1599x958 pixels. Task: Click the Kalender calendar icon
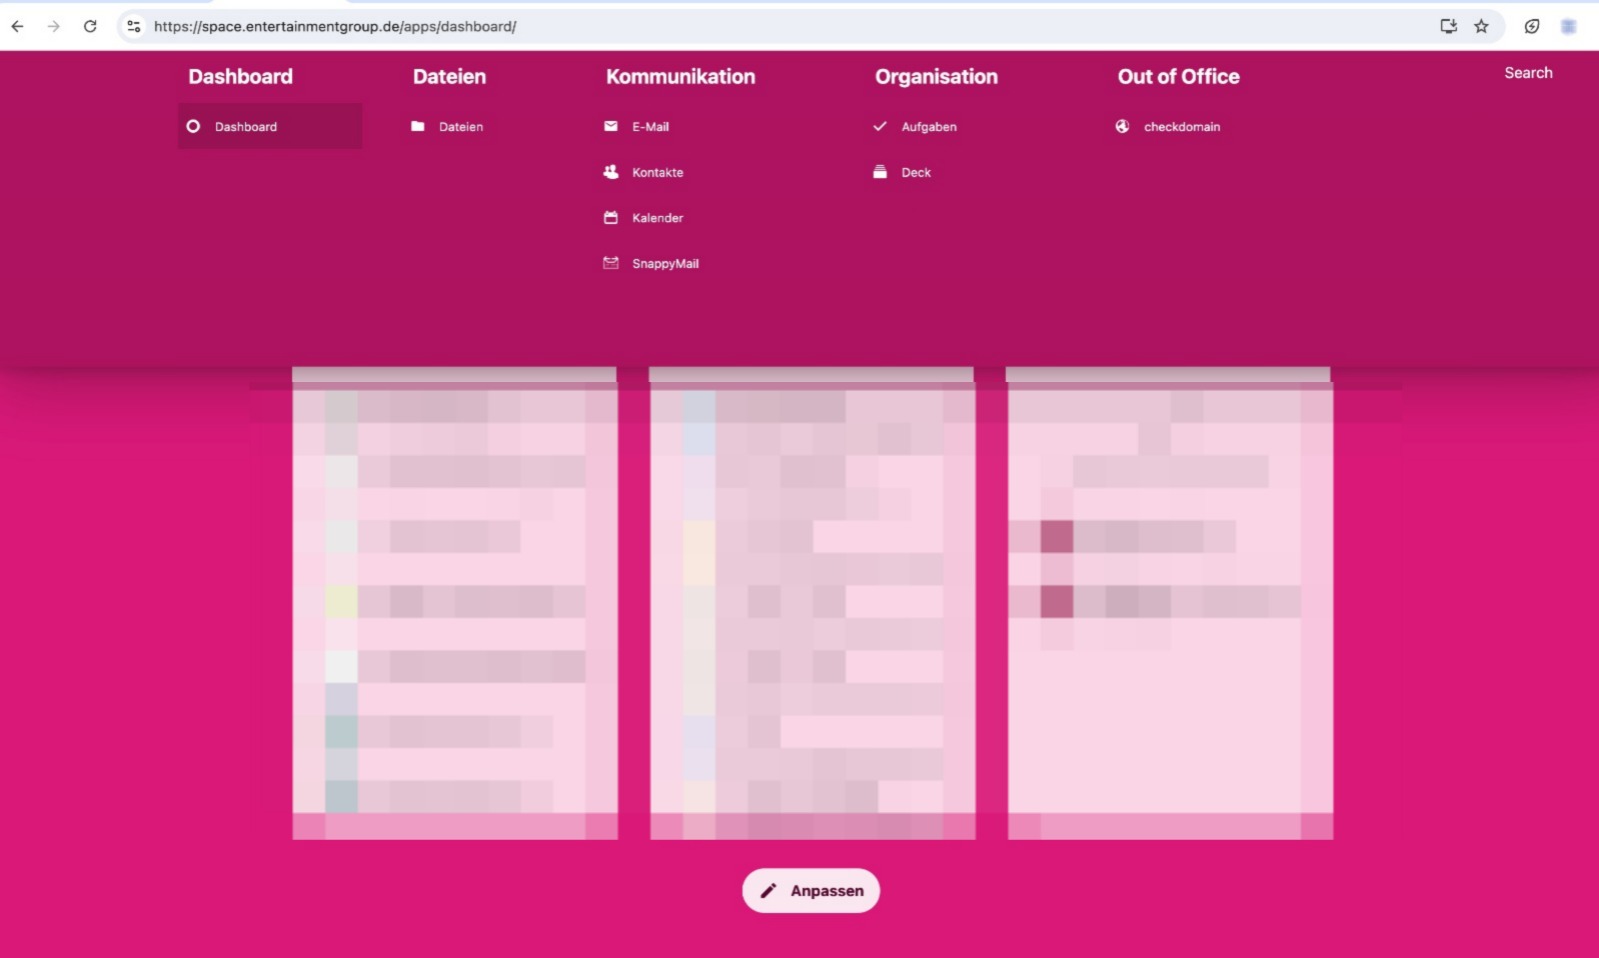click(611, 217)
